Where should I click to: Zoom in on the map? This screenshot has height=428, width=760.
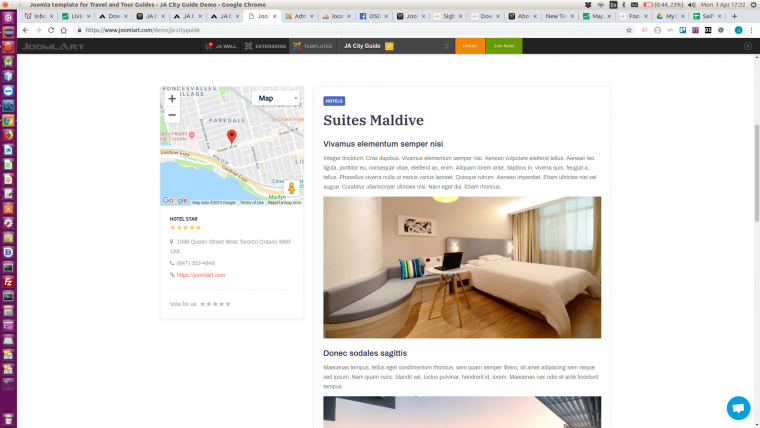coord(172,98)
